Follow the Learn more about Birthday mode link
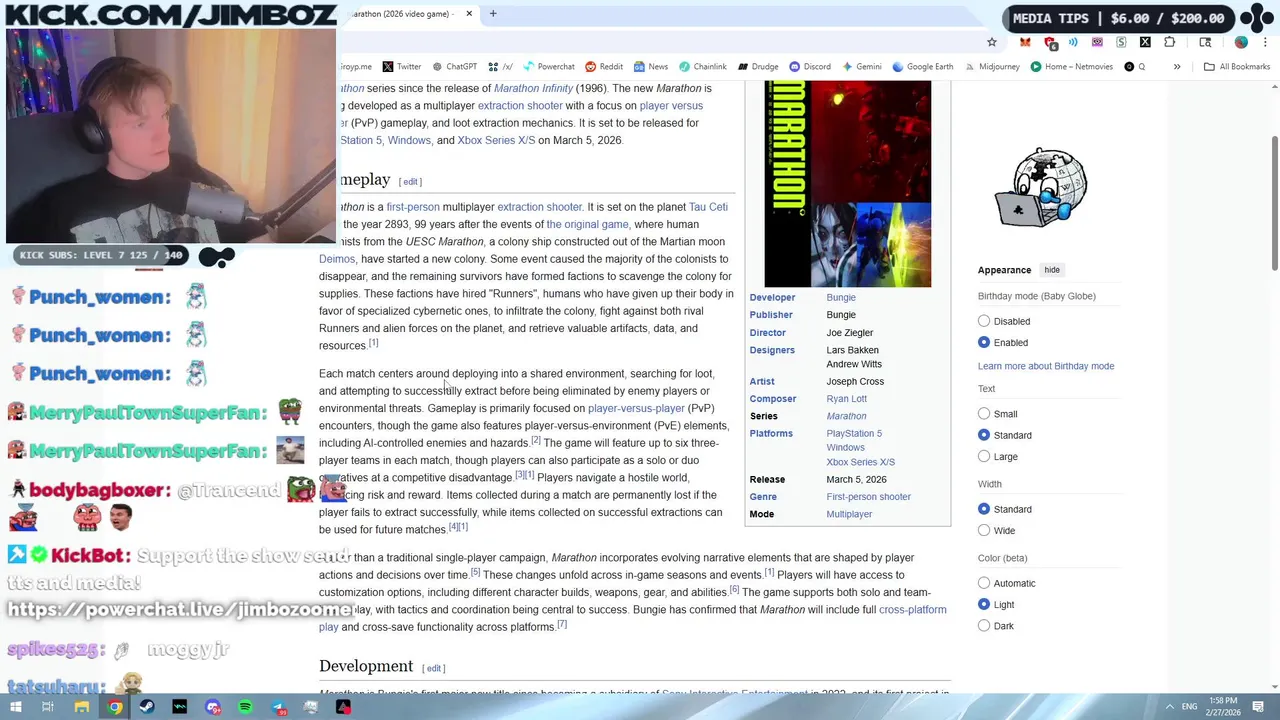The width and height of the screenshot is (1280, 720). point(1046,366)
